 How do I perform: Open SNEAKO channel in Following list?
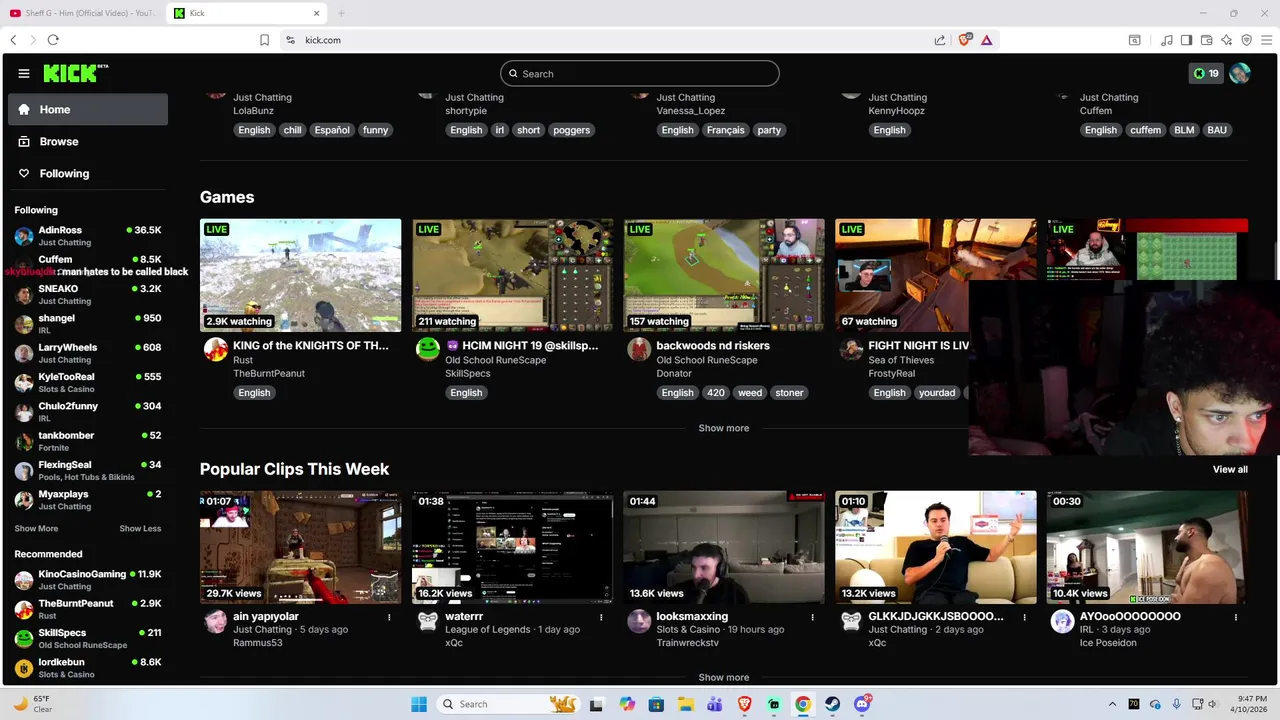(88, 294)
